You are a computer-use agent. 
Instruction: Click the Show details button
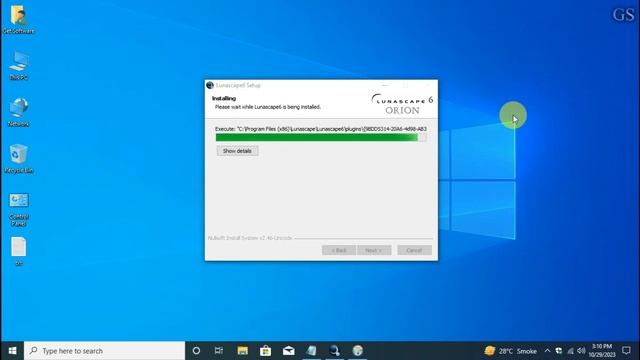click(237, 151)
